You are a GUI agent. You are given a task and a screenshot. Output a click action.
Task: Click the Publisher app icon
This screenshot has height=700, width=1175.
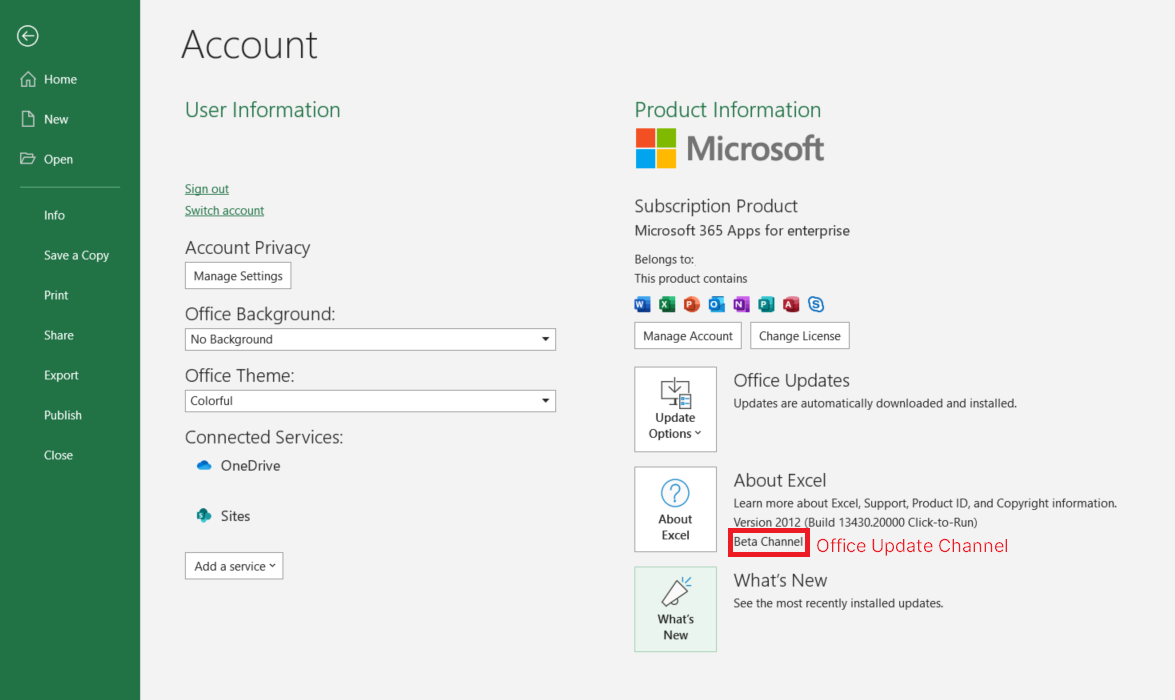[x=766, y=304]
